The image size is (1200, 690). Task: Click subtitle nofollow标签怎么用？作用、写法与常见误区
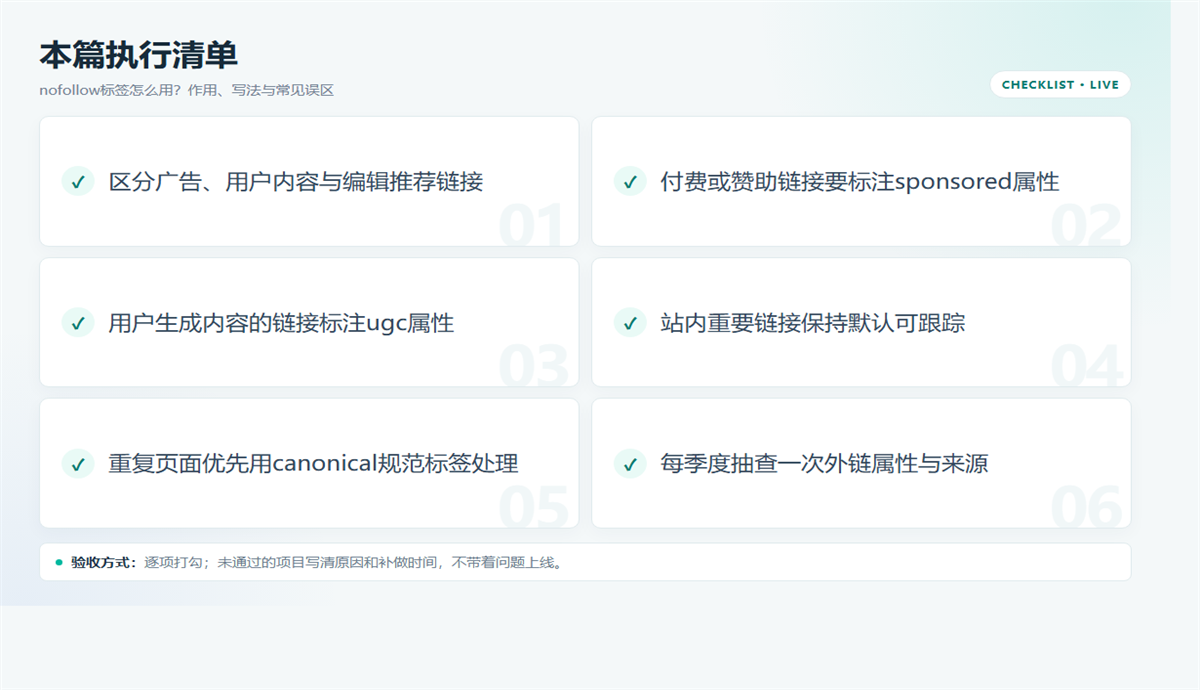tap(186, 90)
